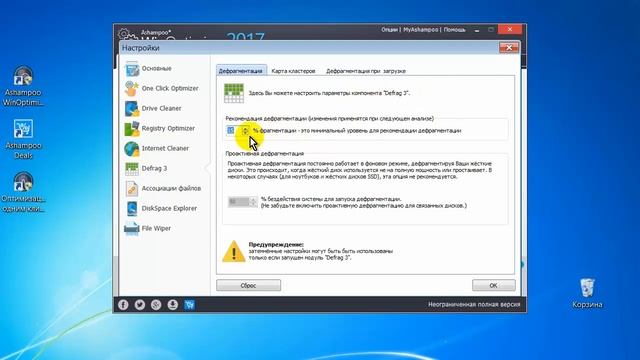Click the blue Ashampoo Deals icon in bottom bar
The image size is (640, 360).
(189, 304)
